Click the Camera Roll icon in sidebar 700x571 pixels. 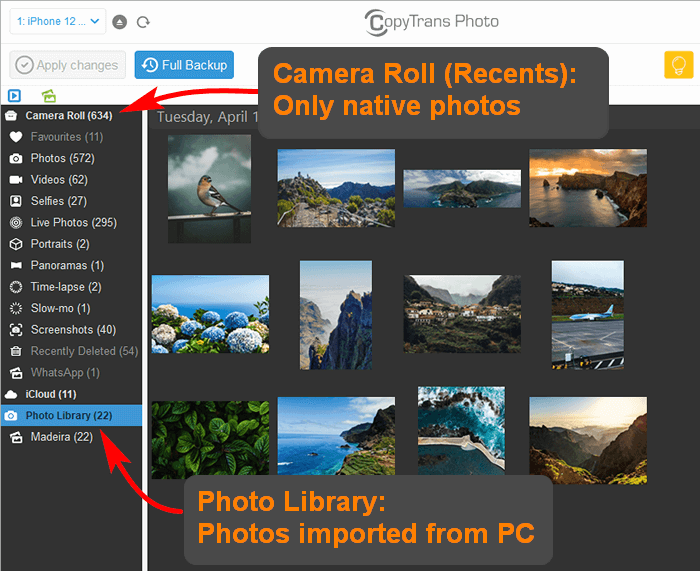click(11, 116)
